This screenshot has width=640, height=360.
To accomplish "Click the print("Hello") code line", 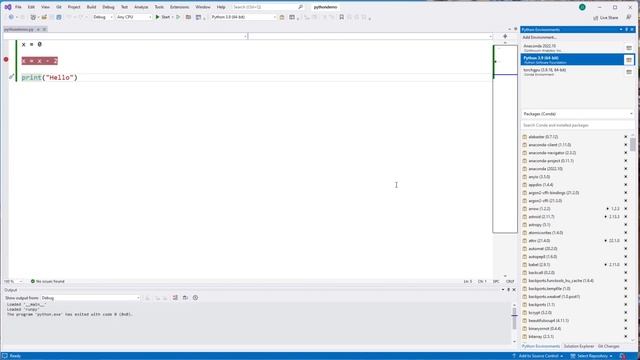I will (49, 77).
